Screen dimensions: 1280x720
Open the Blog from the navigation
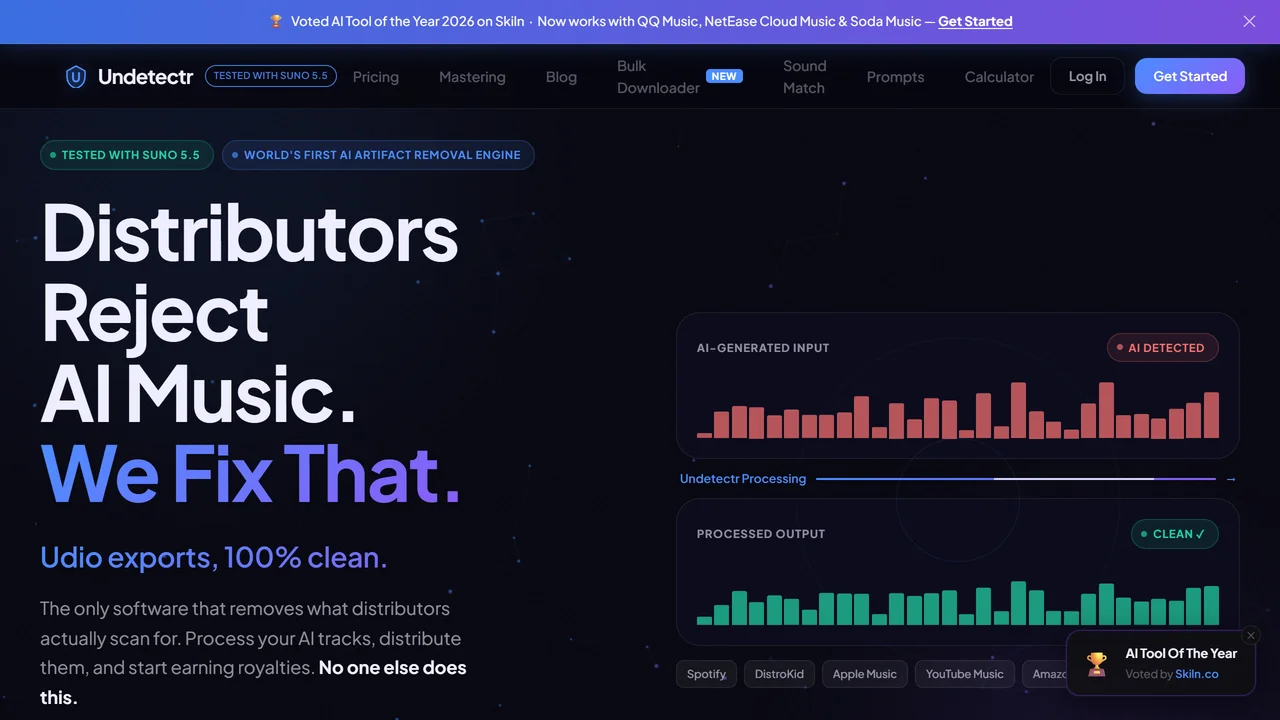click(561, 77)
